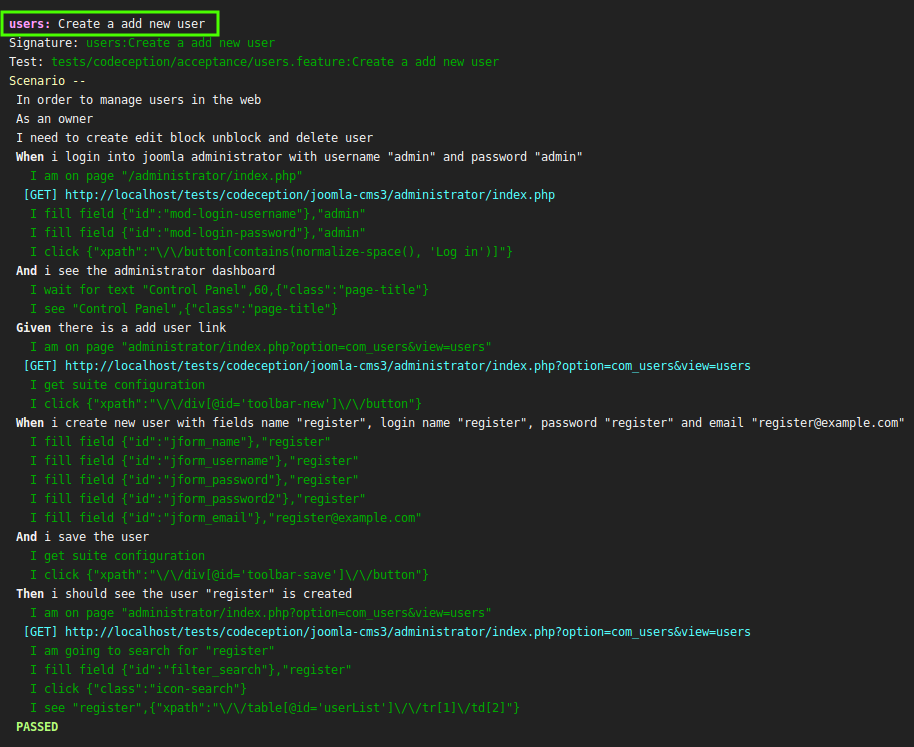
Task: Click the userList table xpath assertion line
Action: click(274, 708)
